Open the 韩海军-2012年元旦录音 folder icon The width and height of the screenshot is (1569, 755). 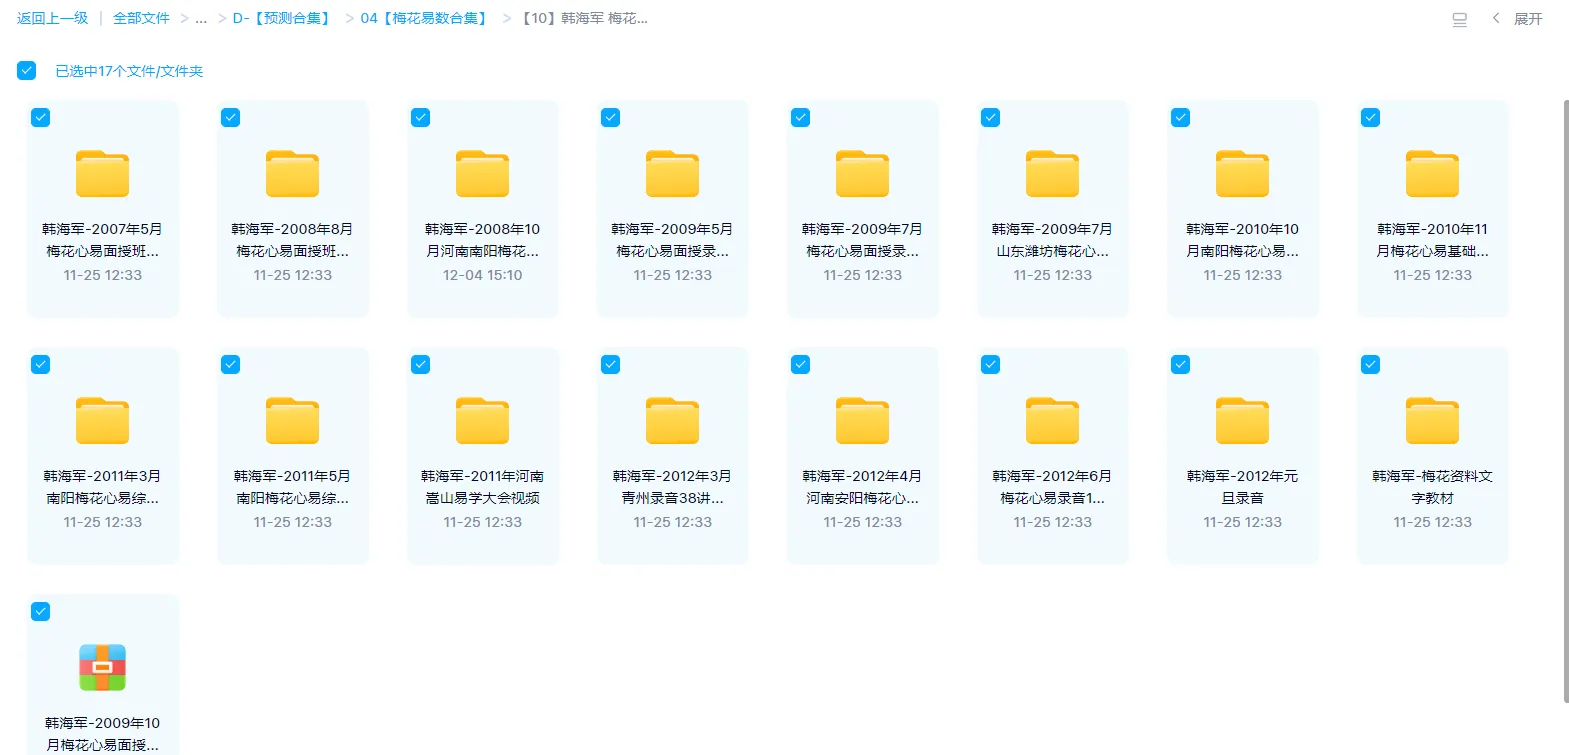tap(1242, 421)
